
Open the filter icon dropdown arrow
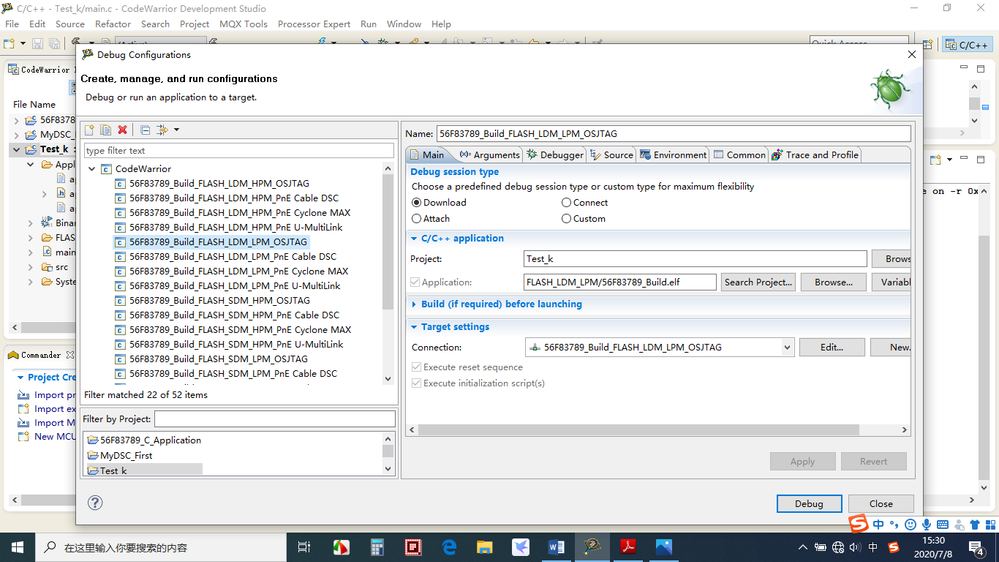pos(176,130)
